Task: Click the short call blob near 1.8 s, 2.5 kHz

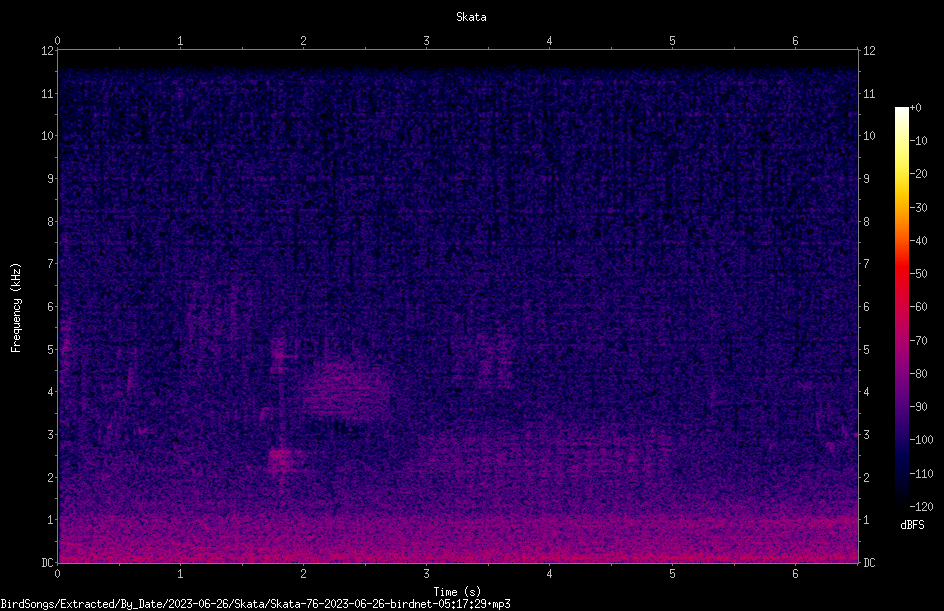Action: click(280, 459)
